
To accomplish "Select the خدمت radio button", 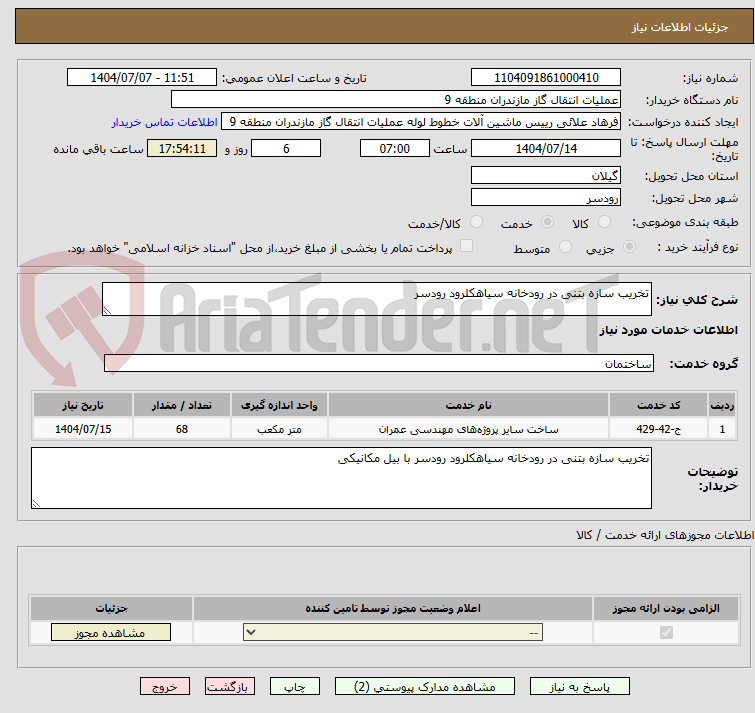I will [547, 222].
